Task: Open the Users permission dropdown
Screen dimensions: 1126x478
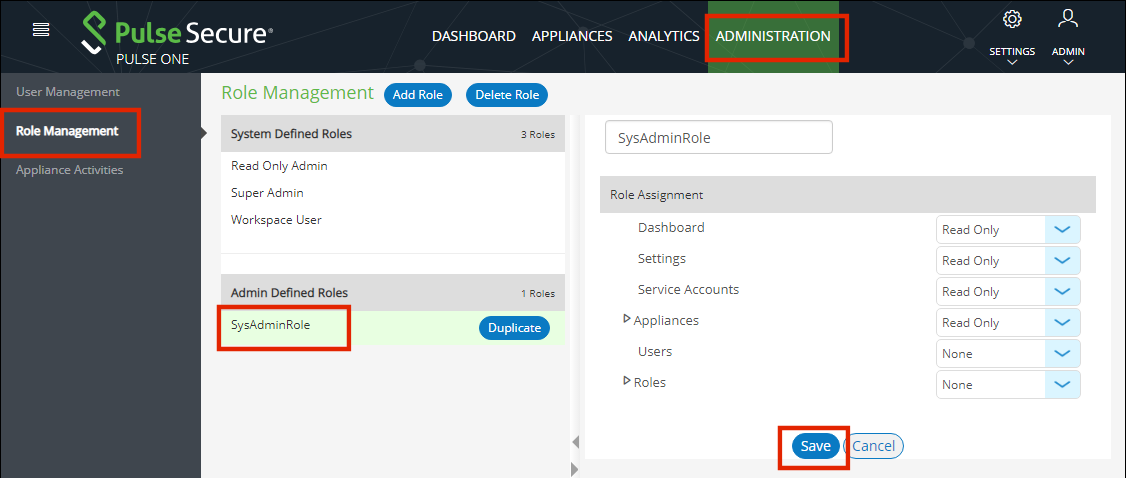Action: coord(1008,353)
